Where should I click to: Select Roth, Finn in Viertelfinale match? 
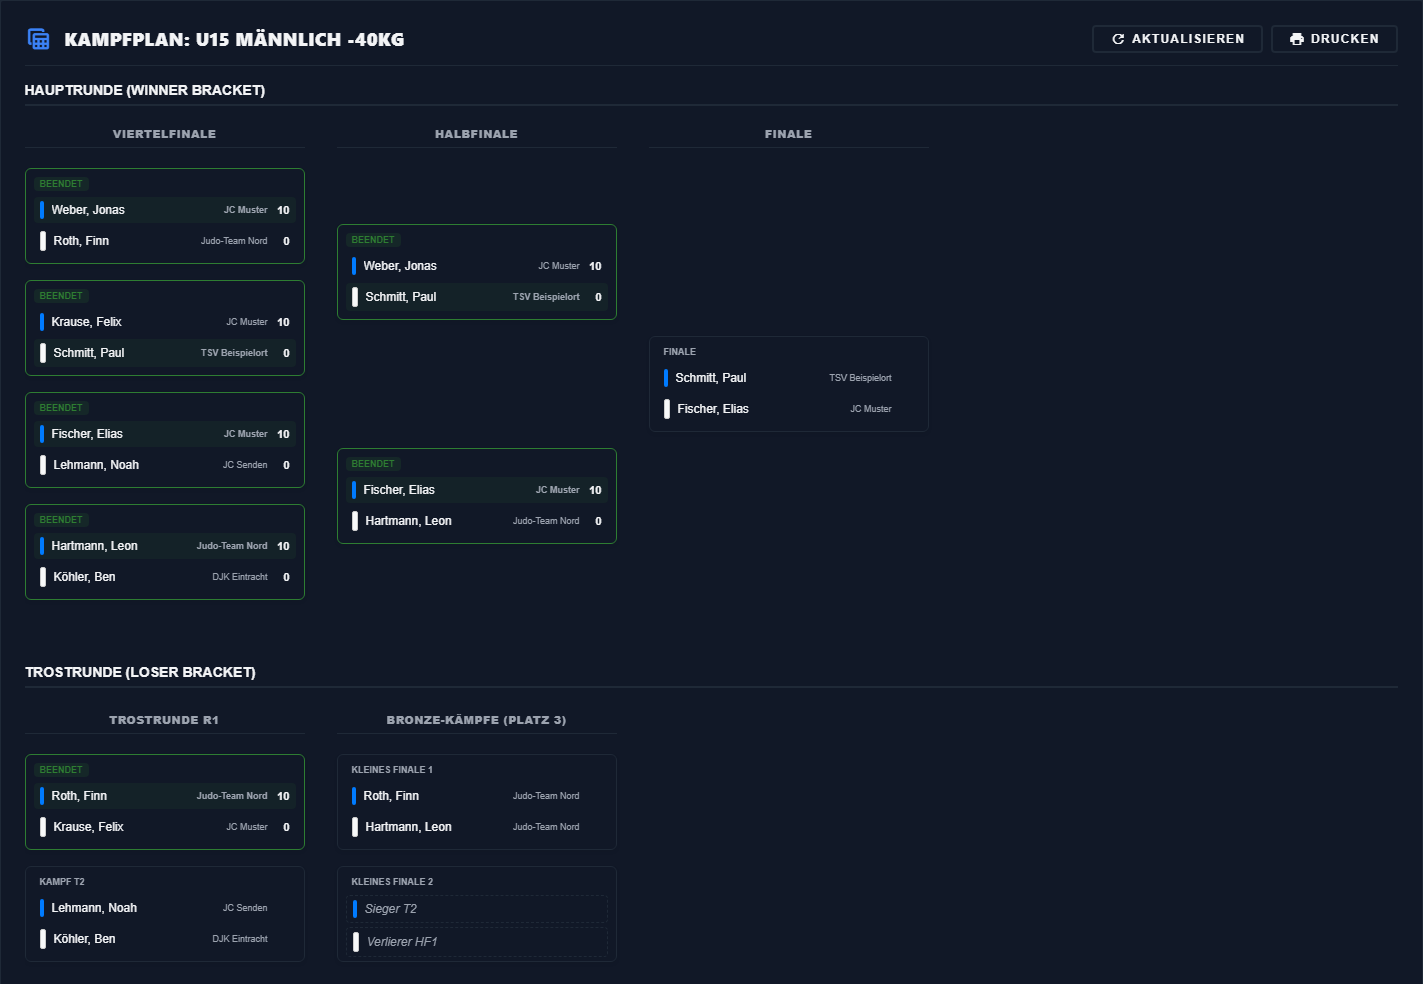[165, 241]
